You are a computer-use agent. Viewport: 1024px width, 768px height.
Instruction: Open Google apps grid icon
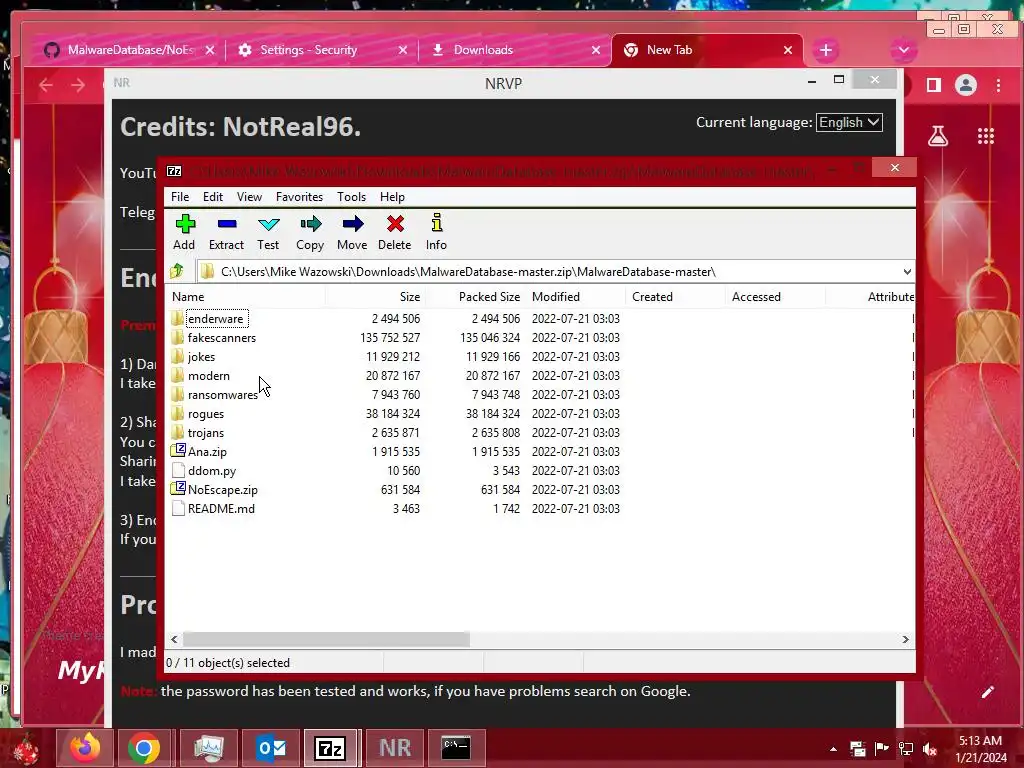(985, 136)
